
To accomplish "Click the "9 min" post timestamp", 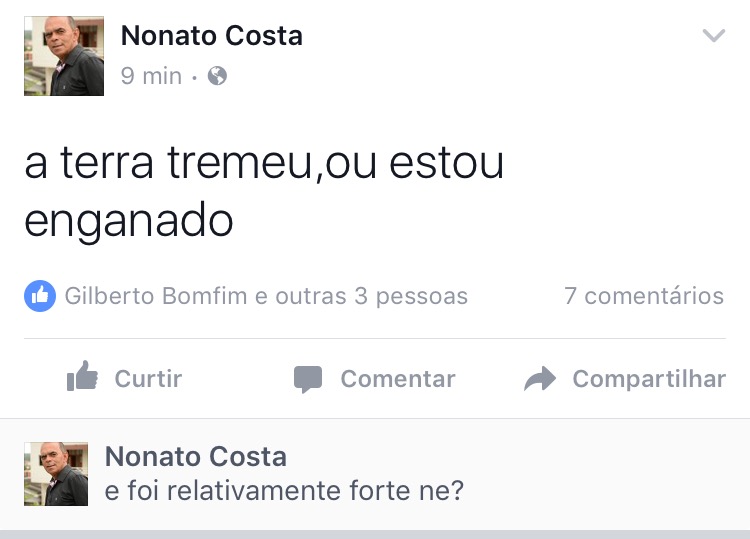I will pos(151,76).
